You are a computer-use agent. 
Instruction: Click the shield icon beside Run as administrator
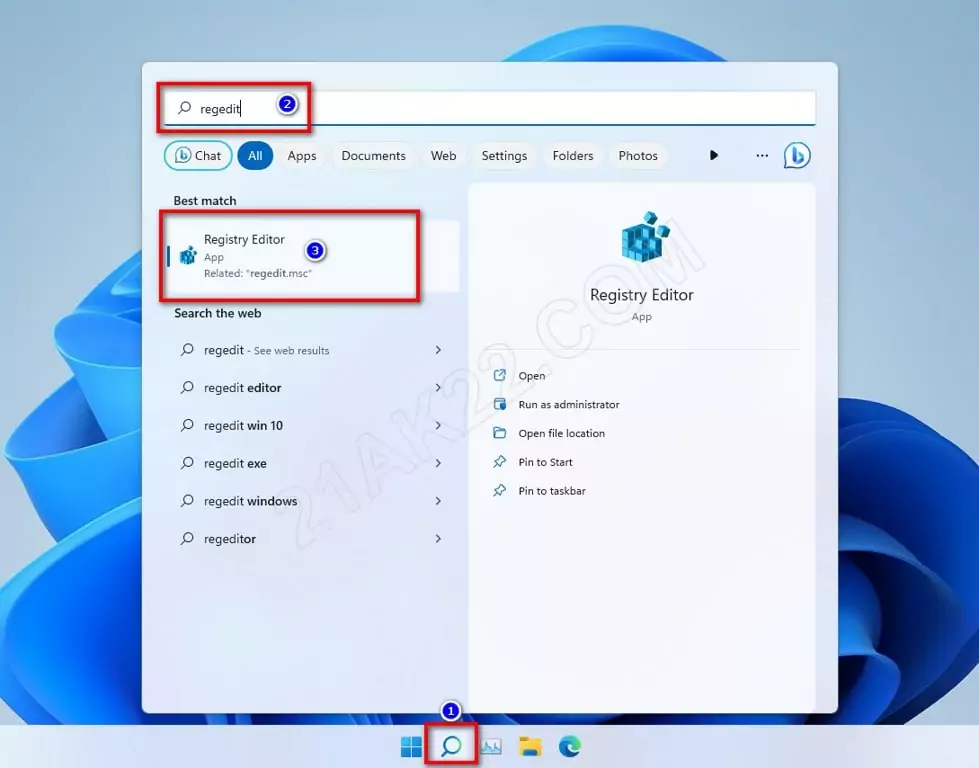pos(499,404)
